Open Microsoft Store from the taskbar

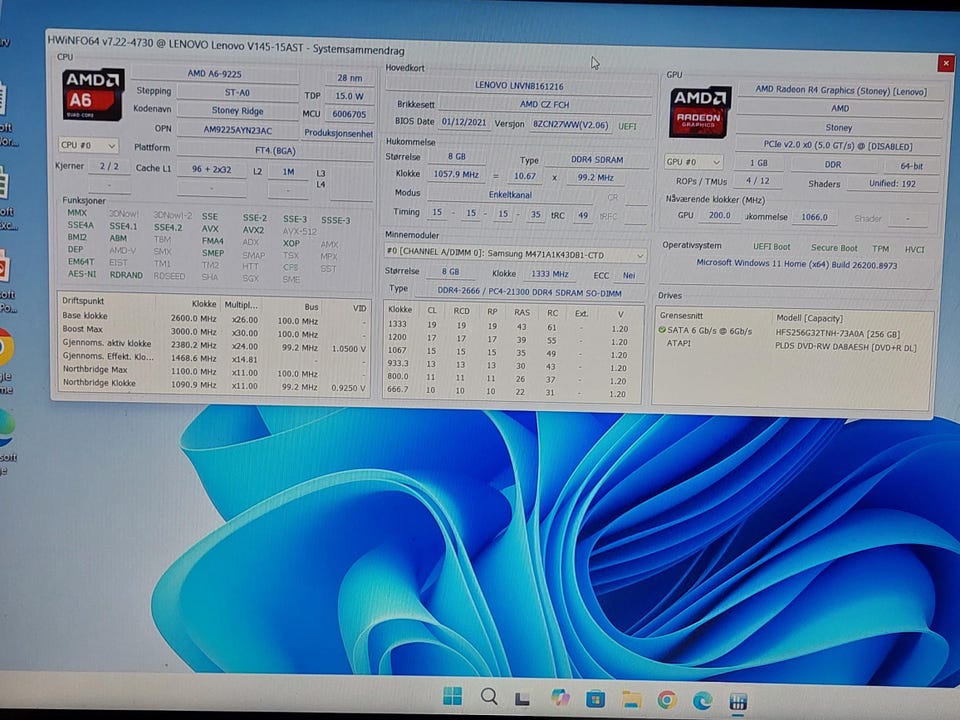point(595,699)
